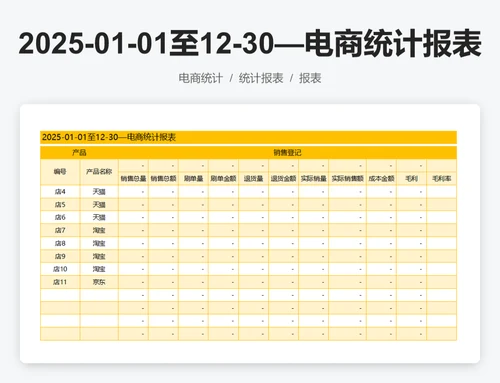Image resolution: width=500 pixels, height=383 pixels.
Task: Open the spreadsheet preview thumbnail
Action: click(250, 234)
